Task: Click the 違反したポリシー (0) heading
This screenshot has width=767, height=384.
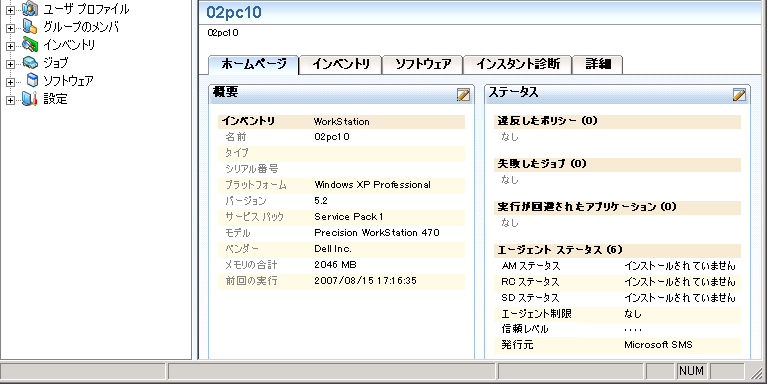Action: tap(547, 121)
